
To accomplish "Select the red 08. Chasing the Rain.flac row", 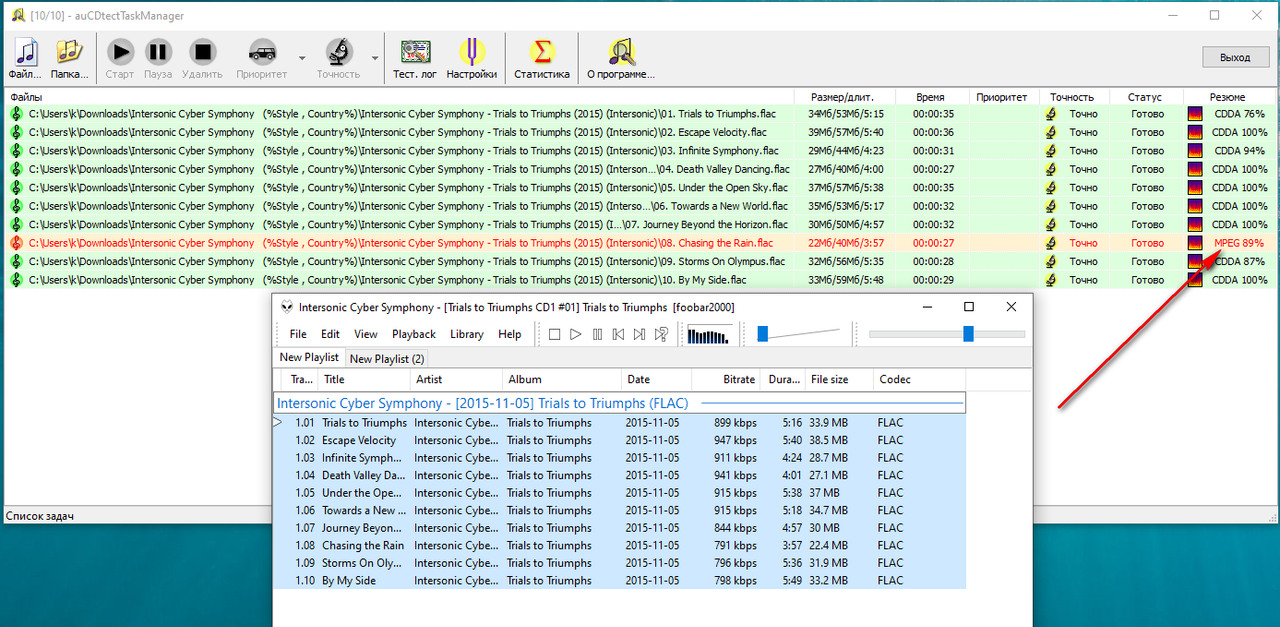I will [x=640, y=243].
